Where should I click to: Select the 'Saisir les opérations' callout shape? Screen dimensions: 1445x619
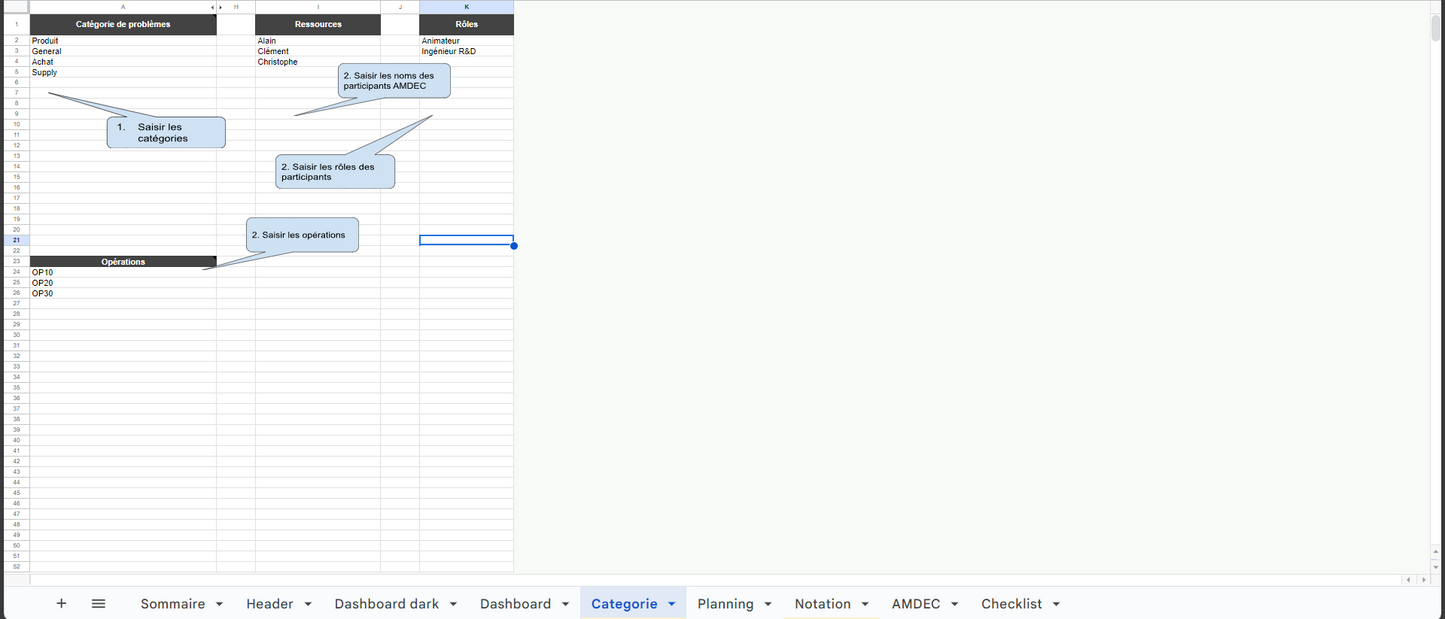302,235
